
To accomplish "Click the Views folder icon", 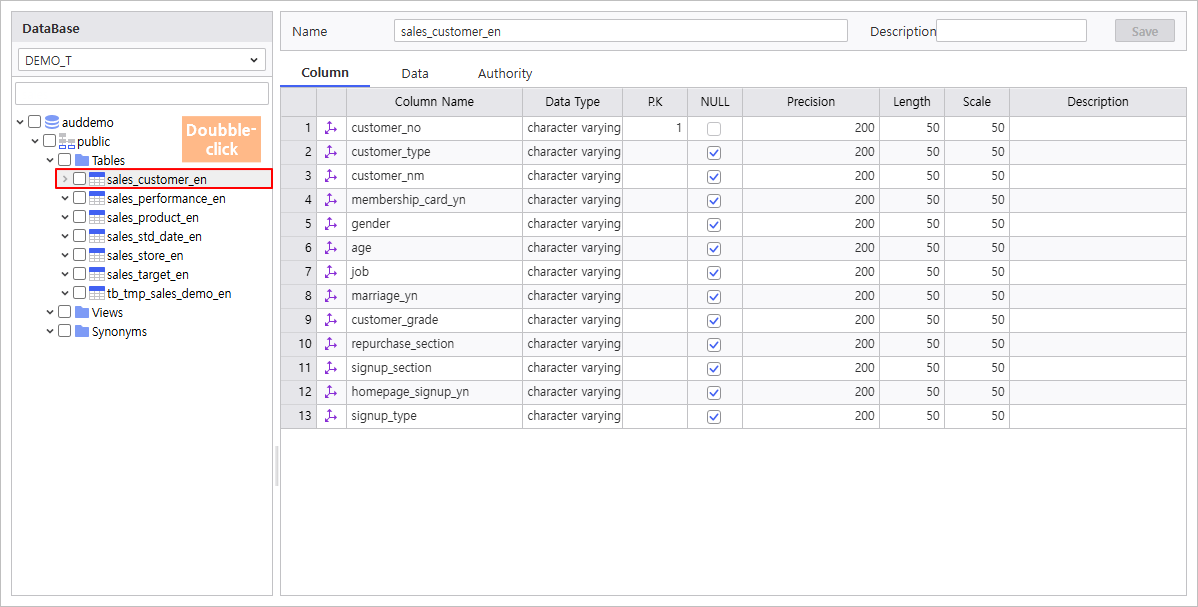I will tap(82, 312).
